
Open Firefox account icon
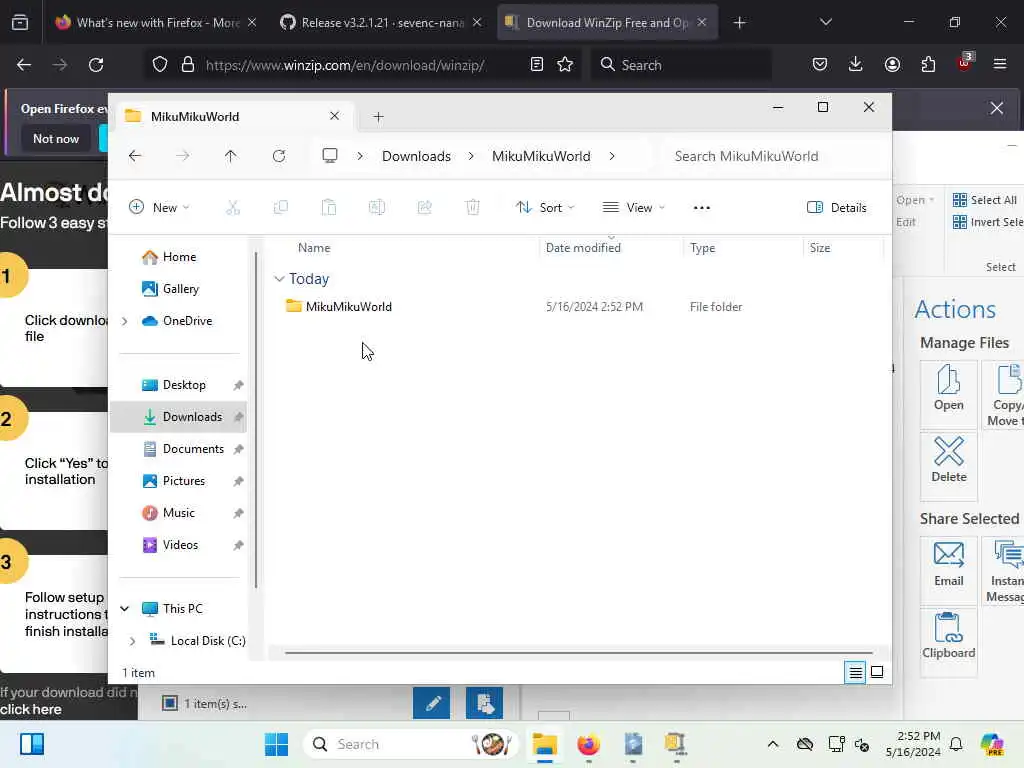(892, 65)
